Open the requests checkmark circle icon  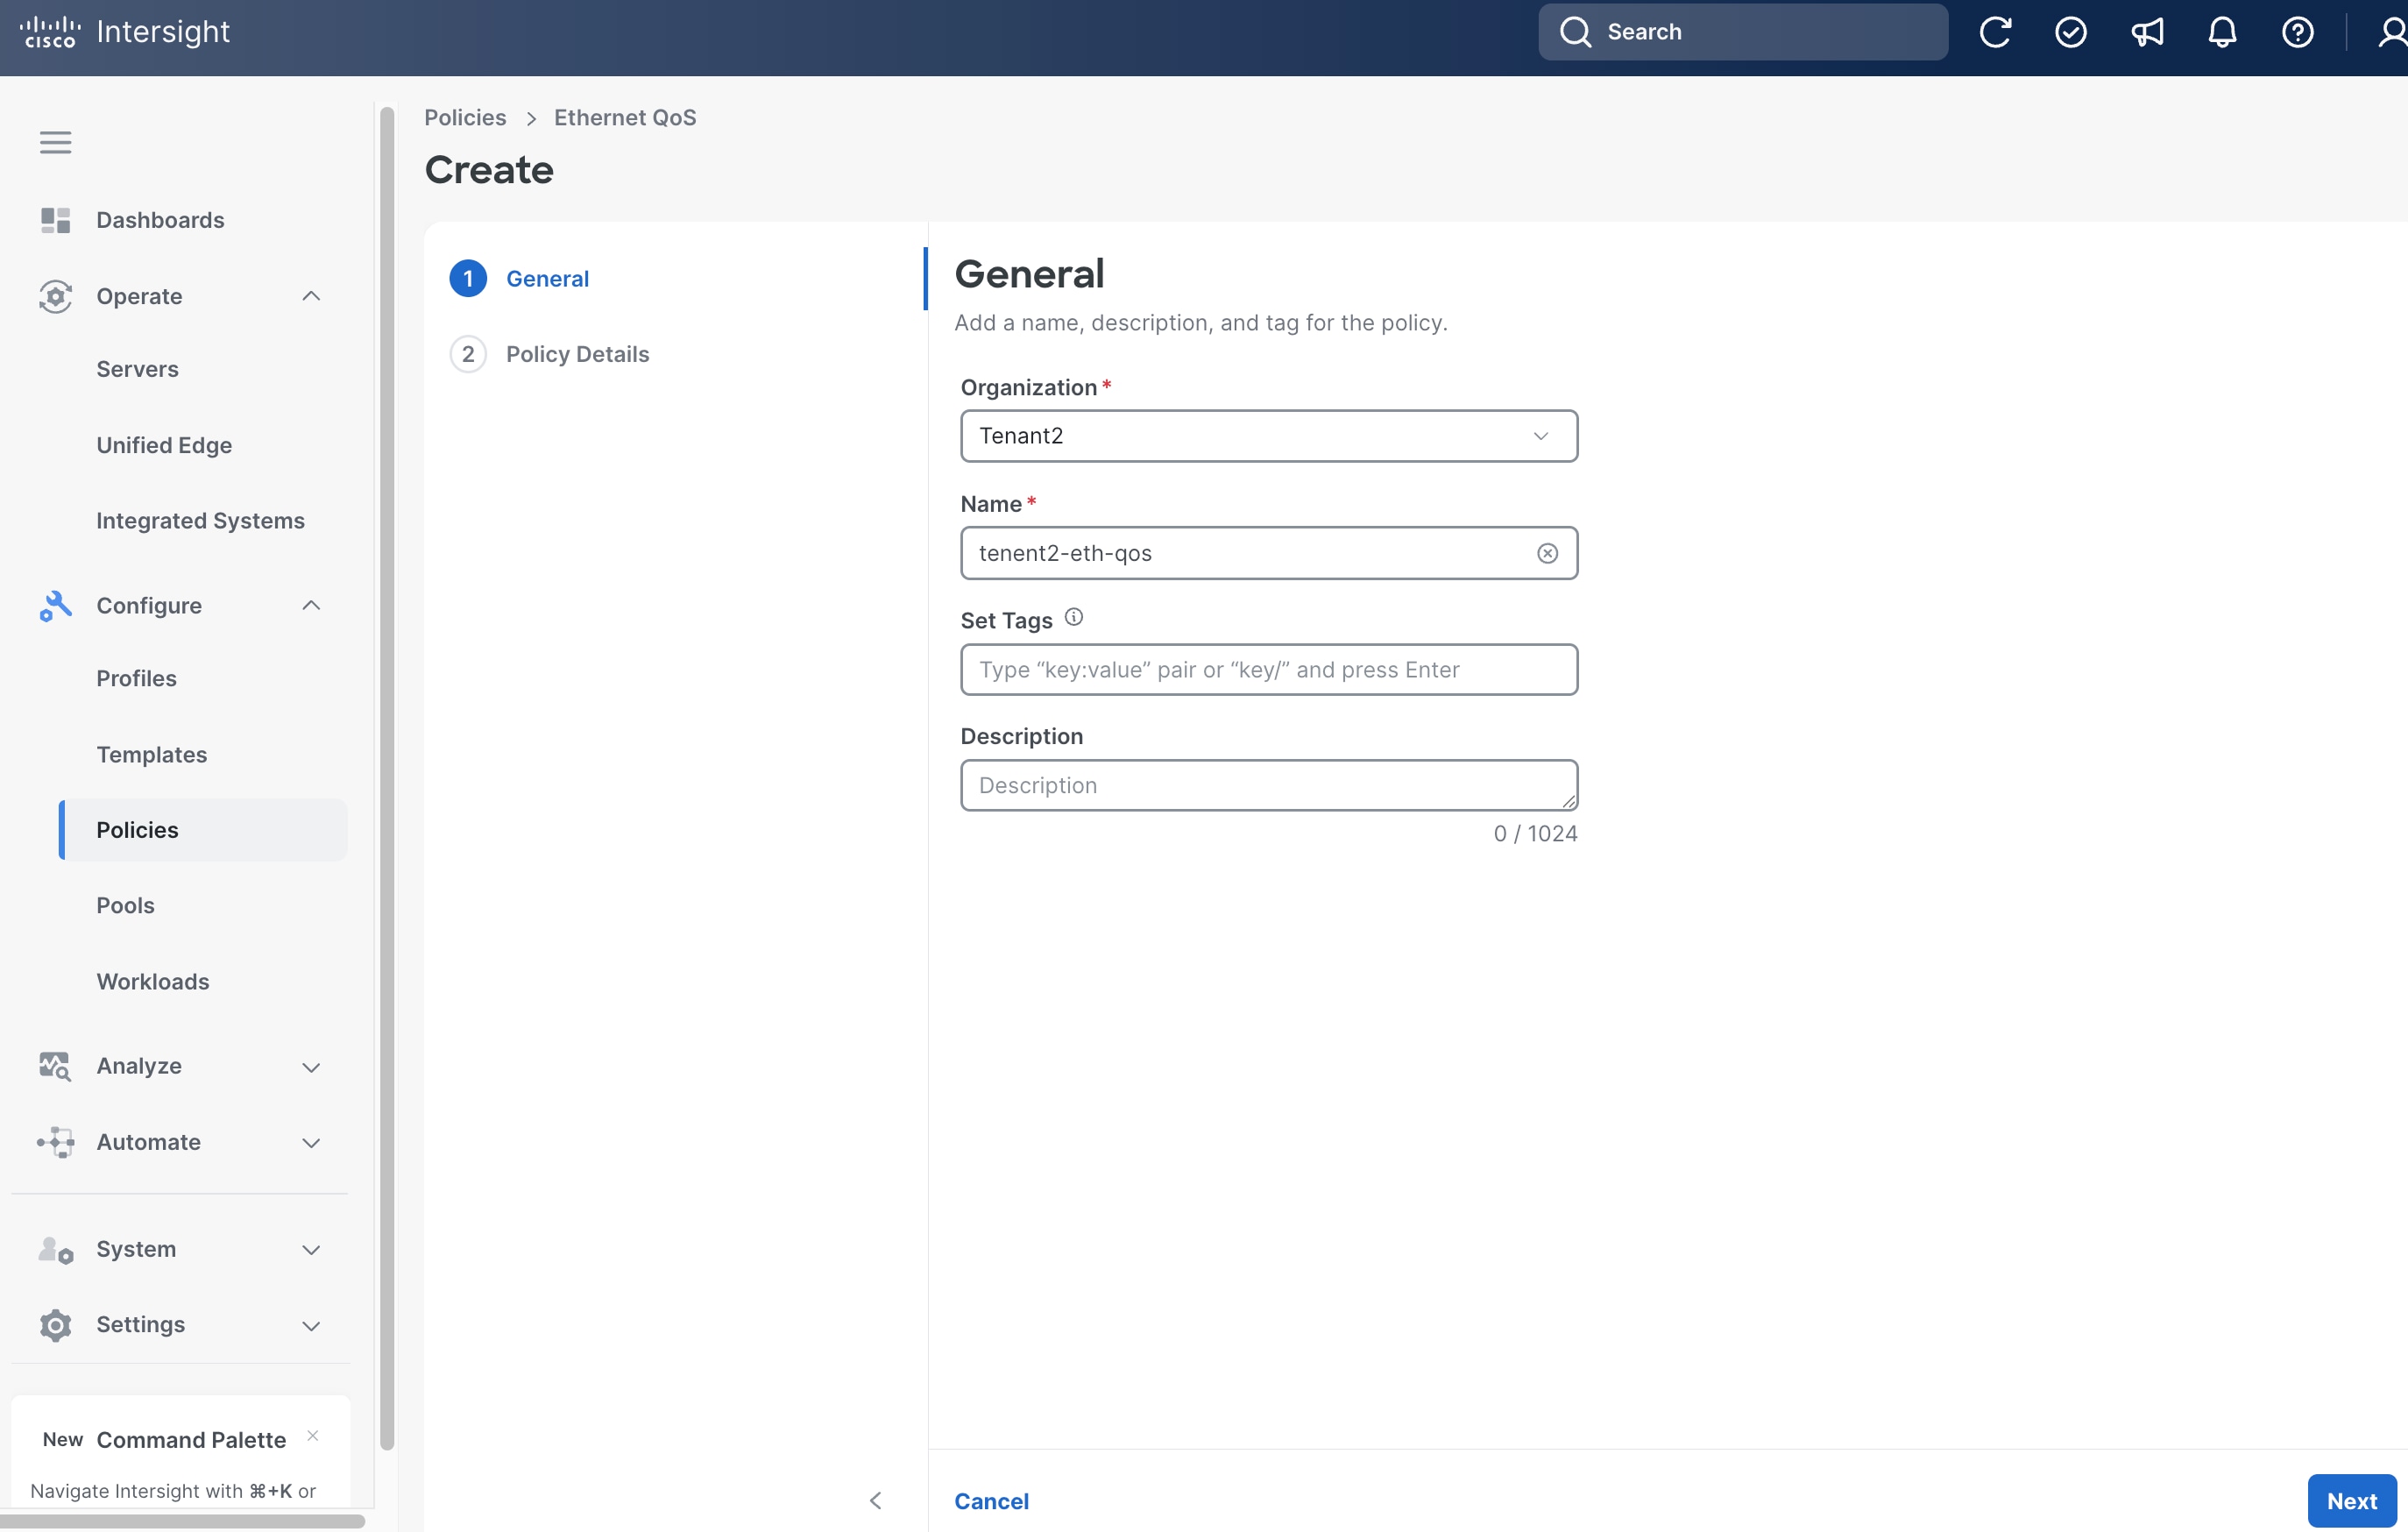2070,32
